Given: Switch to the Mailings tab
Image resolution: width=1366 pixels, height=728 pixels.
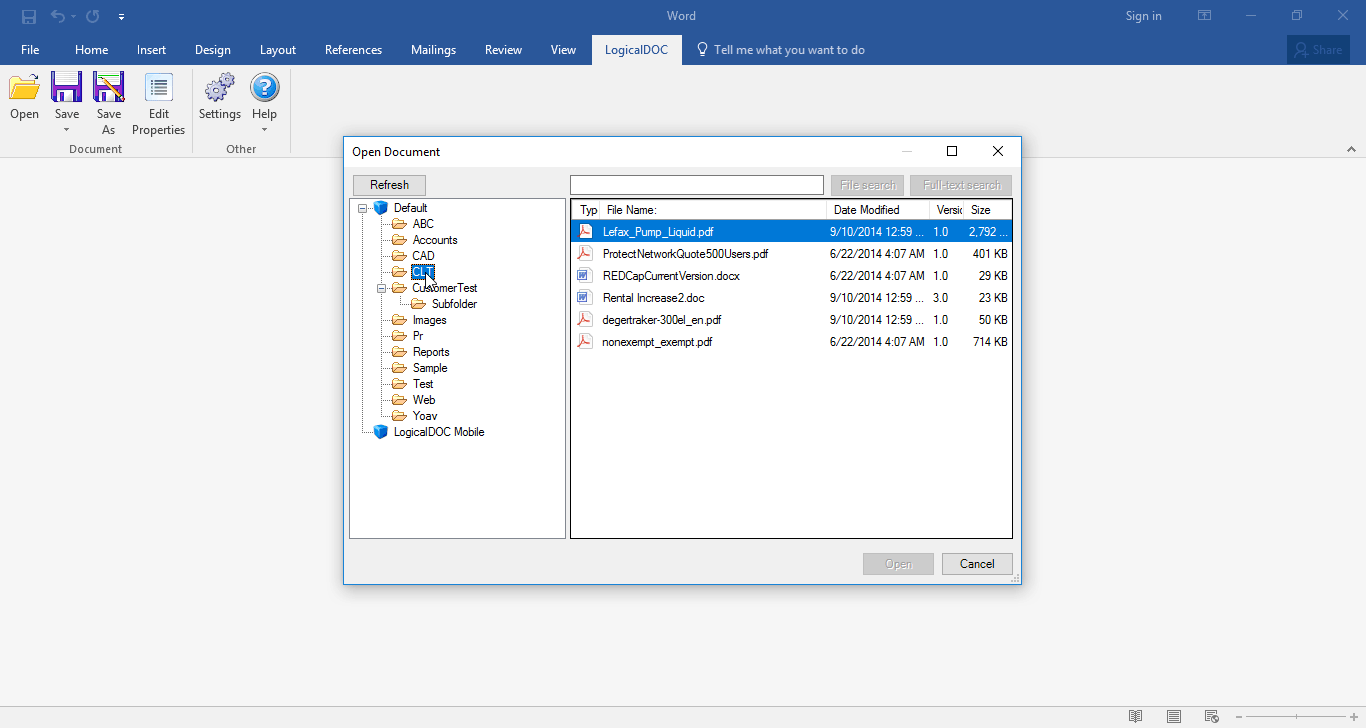Looking at the screenshot, I should (433, 50).
